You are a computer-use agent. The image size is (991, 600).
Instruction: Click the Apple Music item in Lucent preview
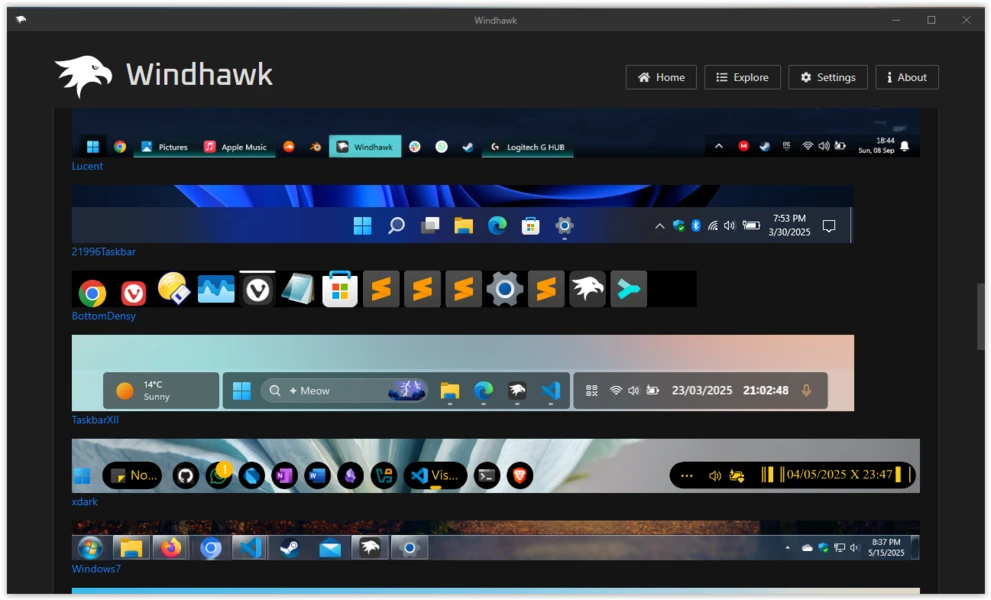tap(235, 147)
